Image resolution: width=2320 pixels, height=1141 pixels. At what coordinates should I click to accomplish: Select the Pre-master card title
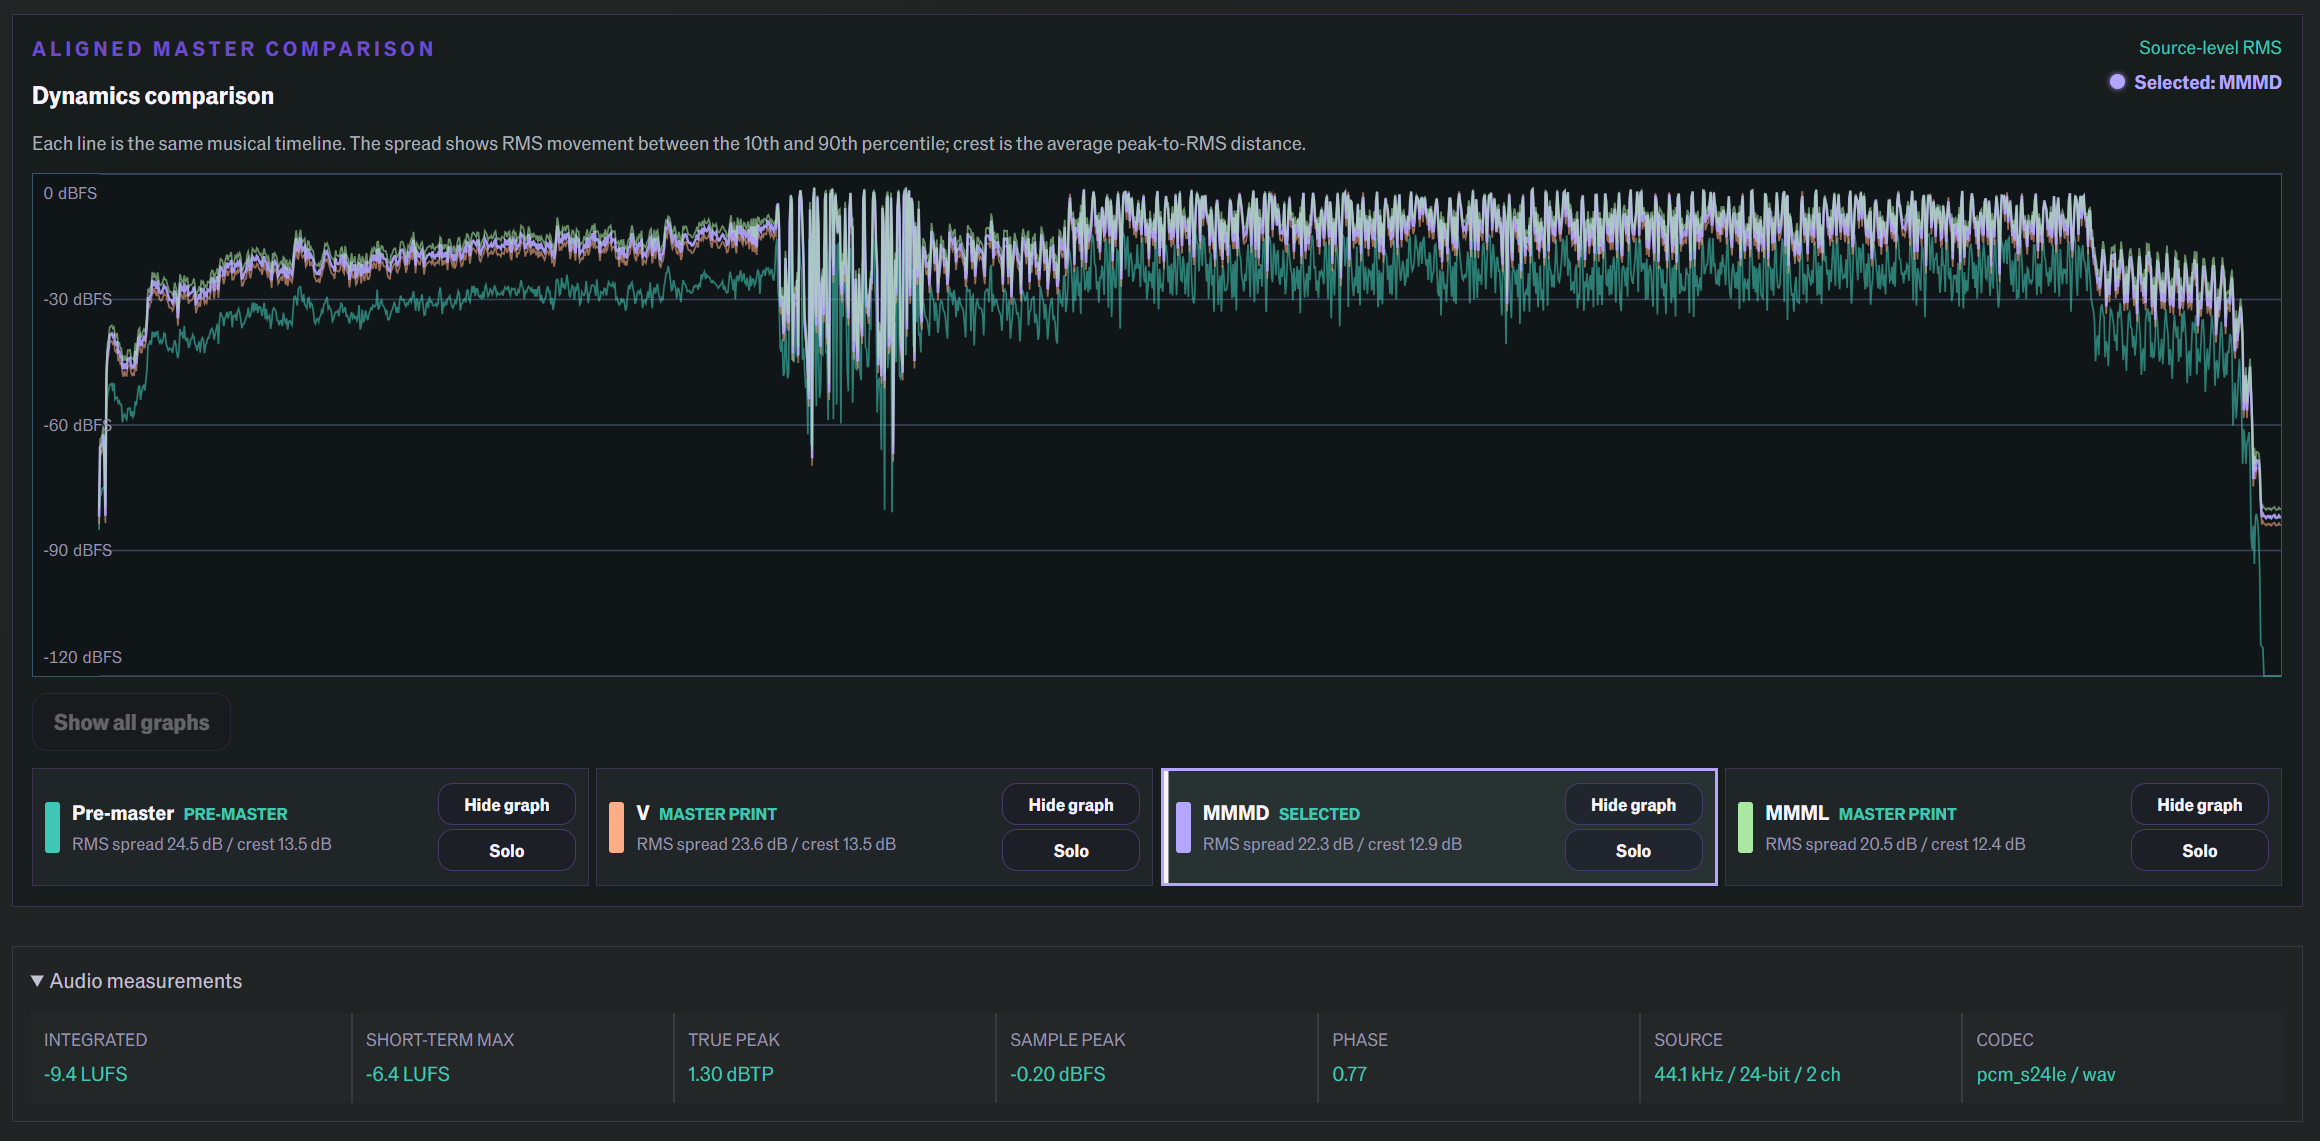coord(123,813)
